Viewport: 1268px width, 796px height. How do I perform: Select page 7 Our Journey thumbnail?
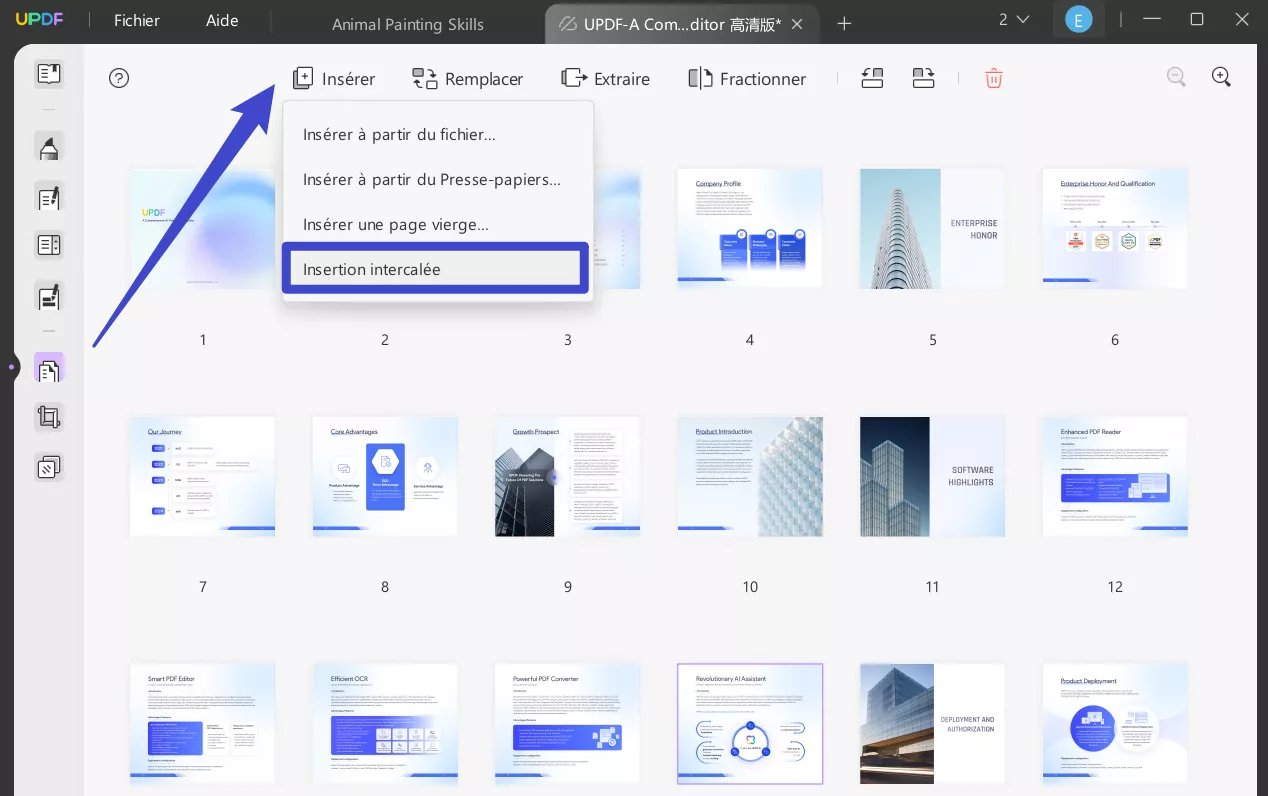coord(203,476)
